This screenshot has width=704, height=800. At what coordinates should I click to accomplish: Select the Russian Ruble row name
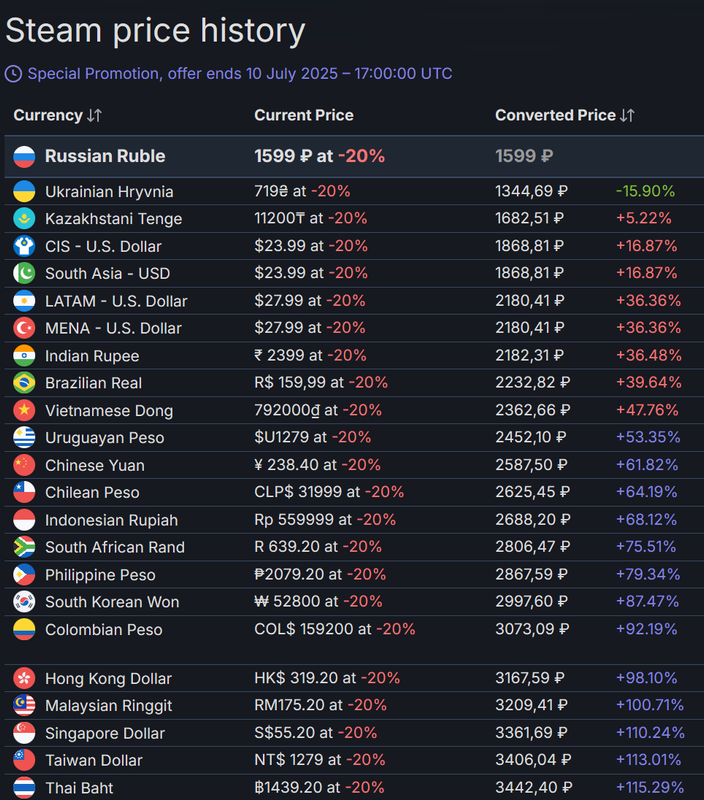(x=105, y=156)
